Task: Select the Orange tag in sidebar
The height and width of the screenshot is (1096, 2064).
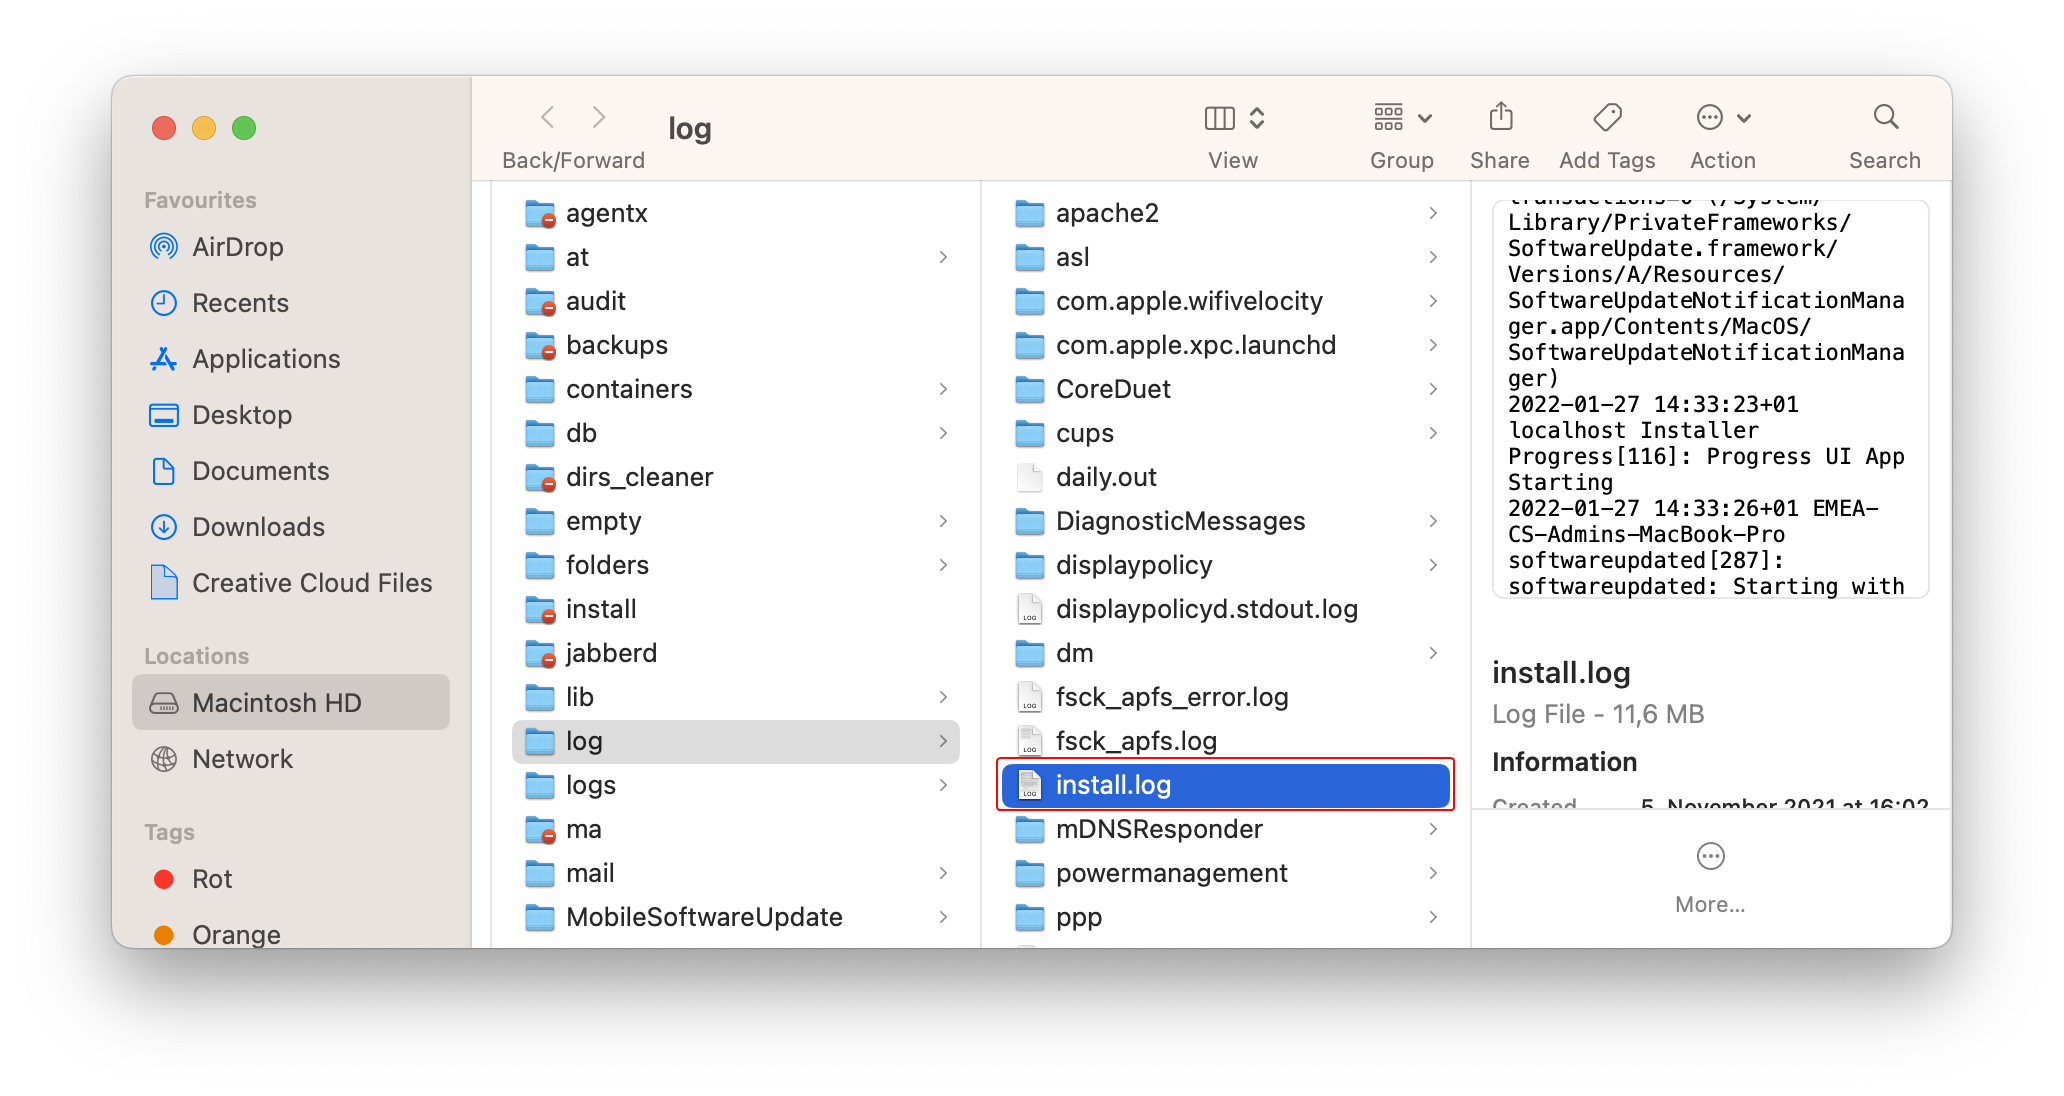Action: (236, 934)
